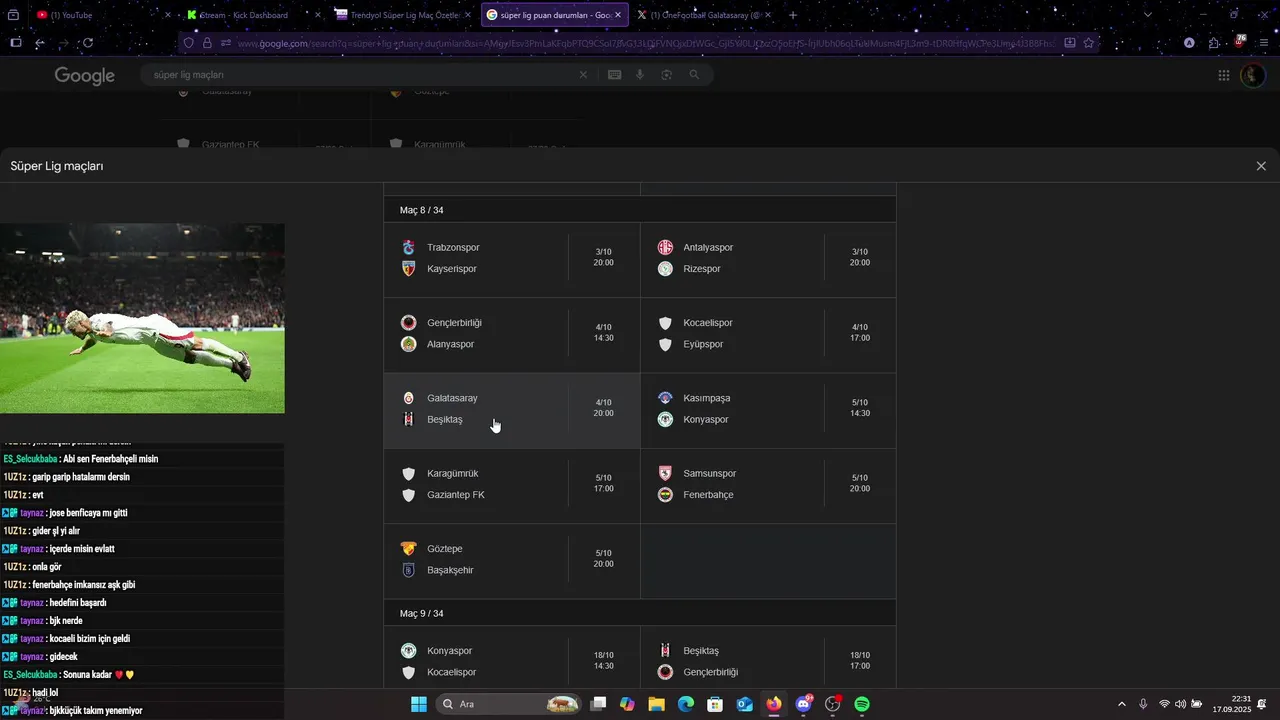Search by image with Google Lens

[x=667, y=75]
